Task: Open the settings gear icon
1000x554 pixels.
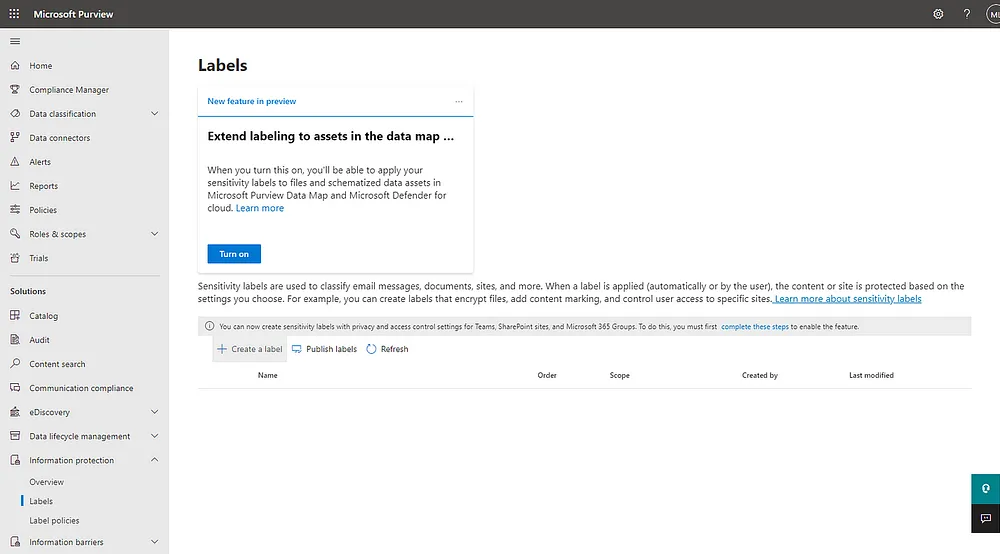Action: tap(938, 14)
